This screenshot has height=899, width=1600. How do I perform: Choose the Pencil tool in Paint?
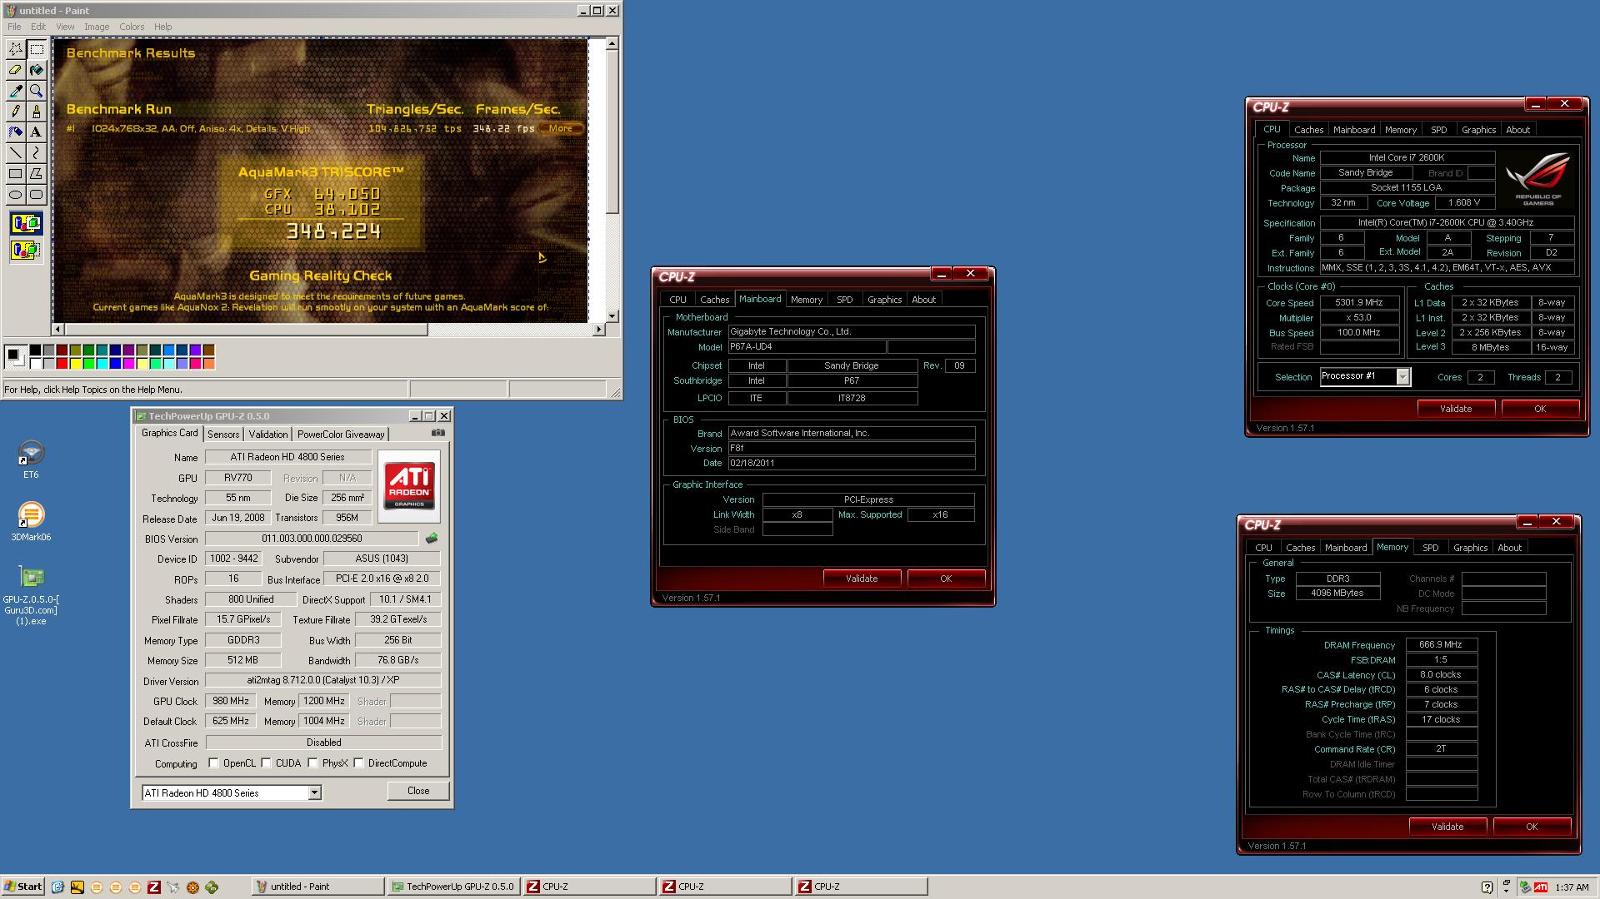coord(15,112)
